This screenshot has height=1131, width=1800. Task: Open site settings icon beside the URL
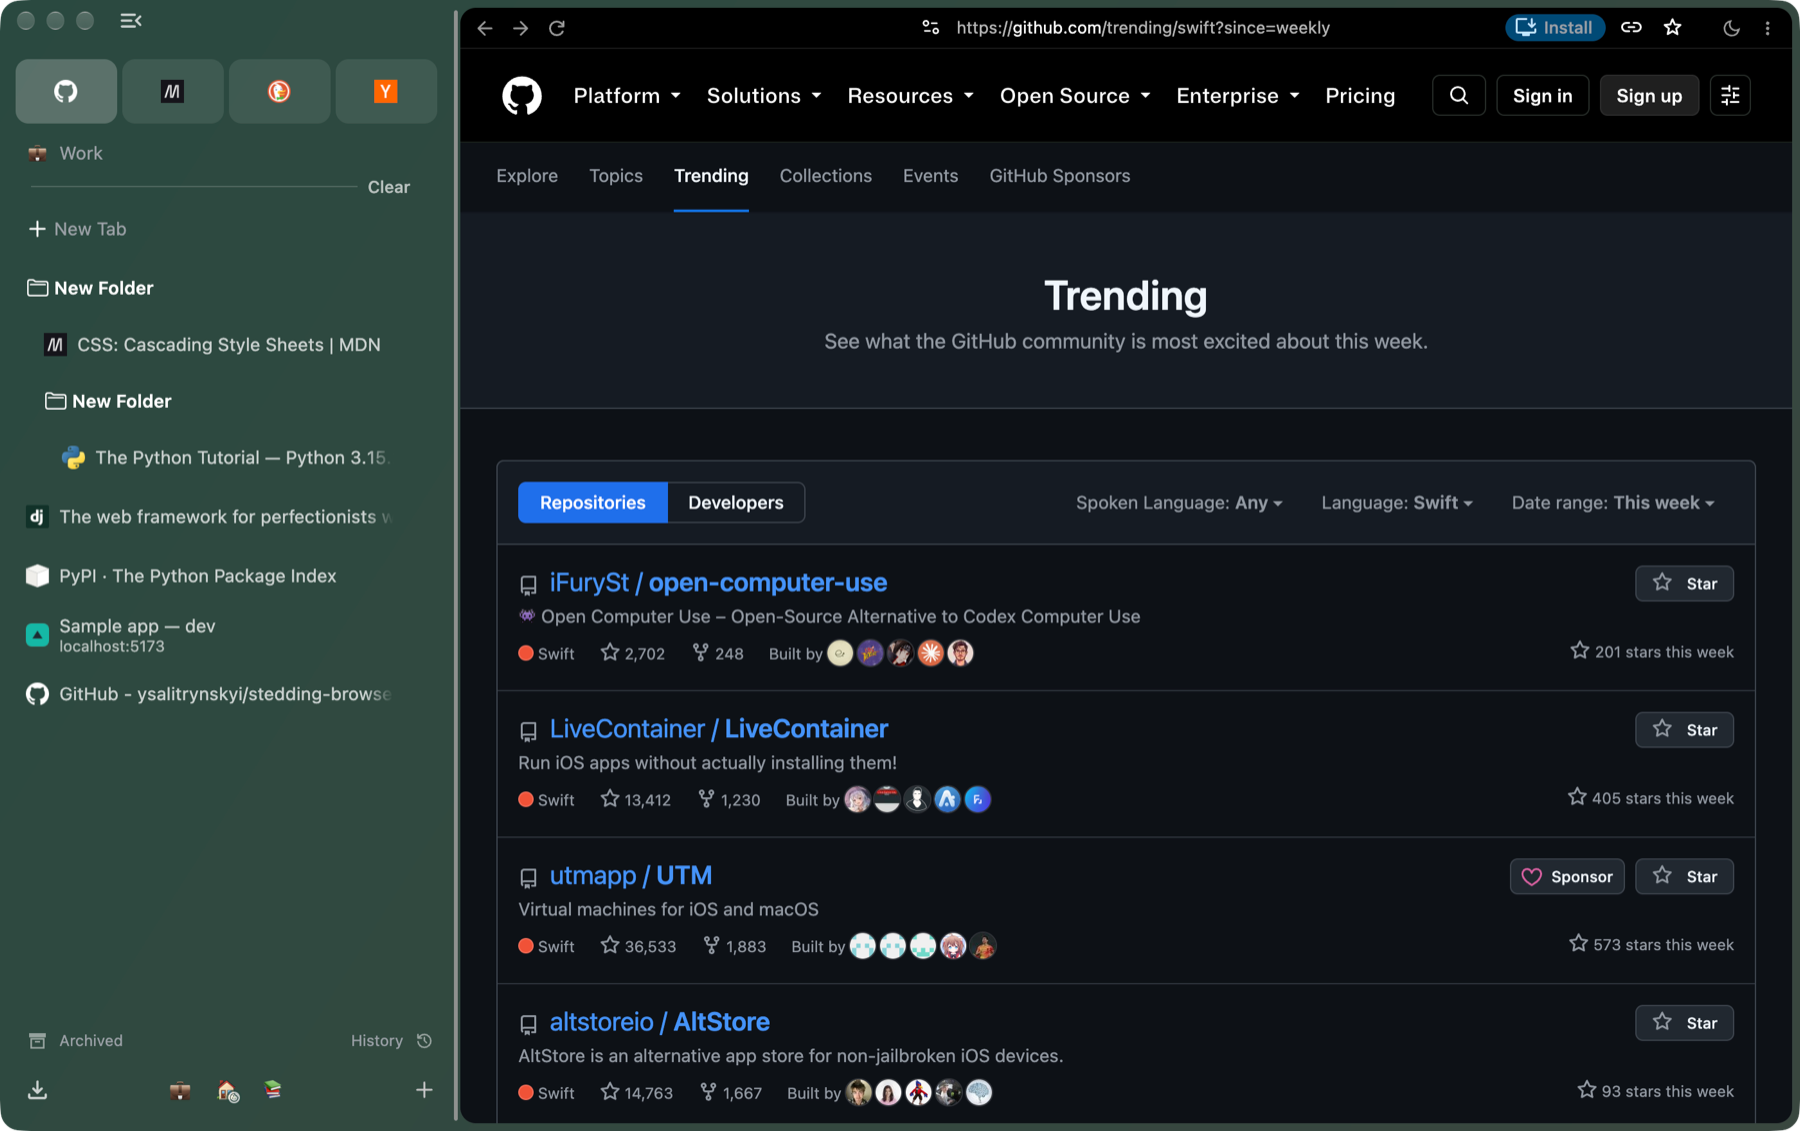(931, 28)
